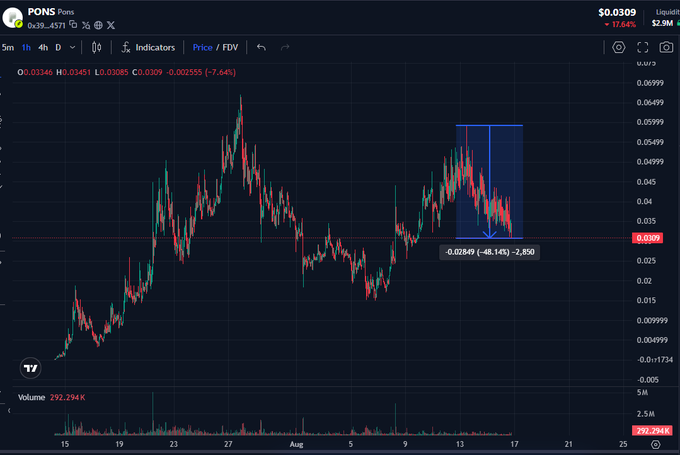This screenshot has width=680, height=455.
Task: Select the 5m timeframe
Action: 8,47
